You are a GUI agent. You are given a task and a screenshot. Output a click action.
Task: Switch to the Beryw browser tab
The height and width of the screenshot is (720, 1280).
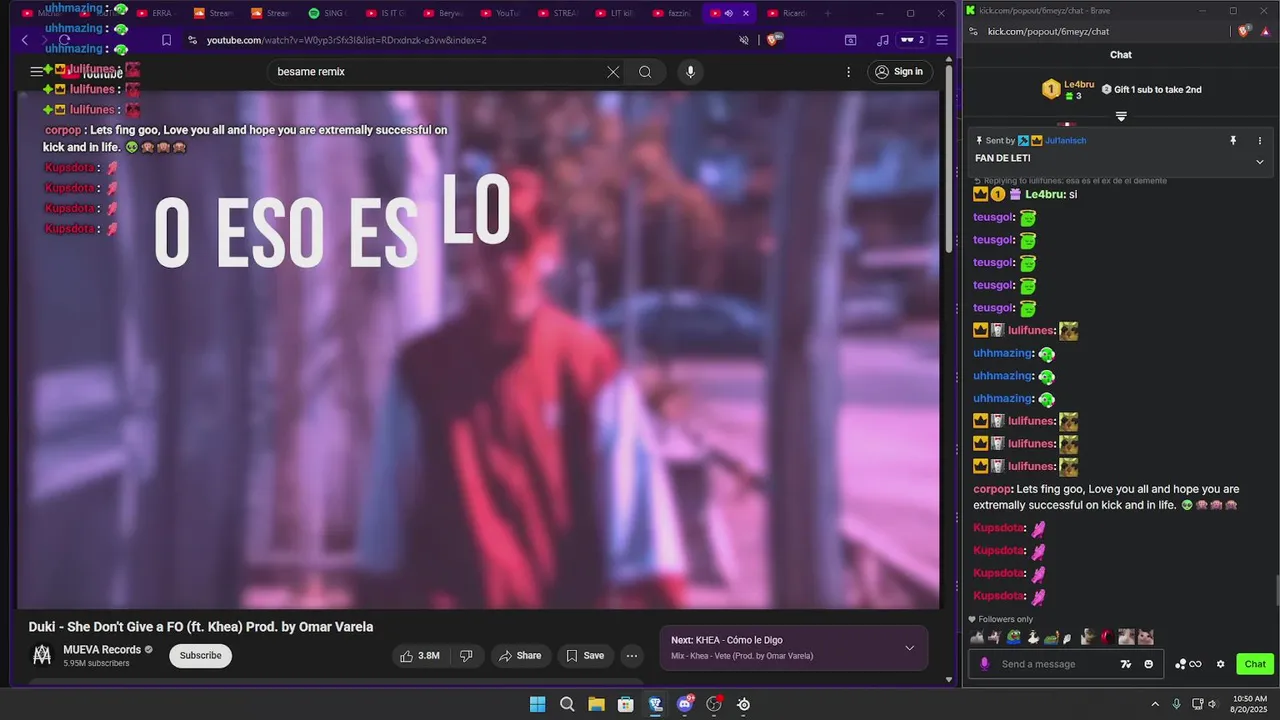(x=443, y=13)
